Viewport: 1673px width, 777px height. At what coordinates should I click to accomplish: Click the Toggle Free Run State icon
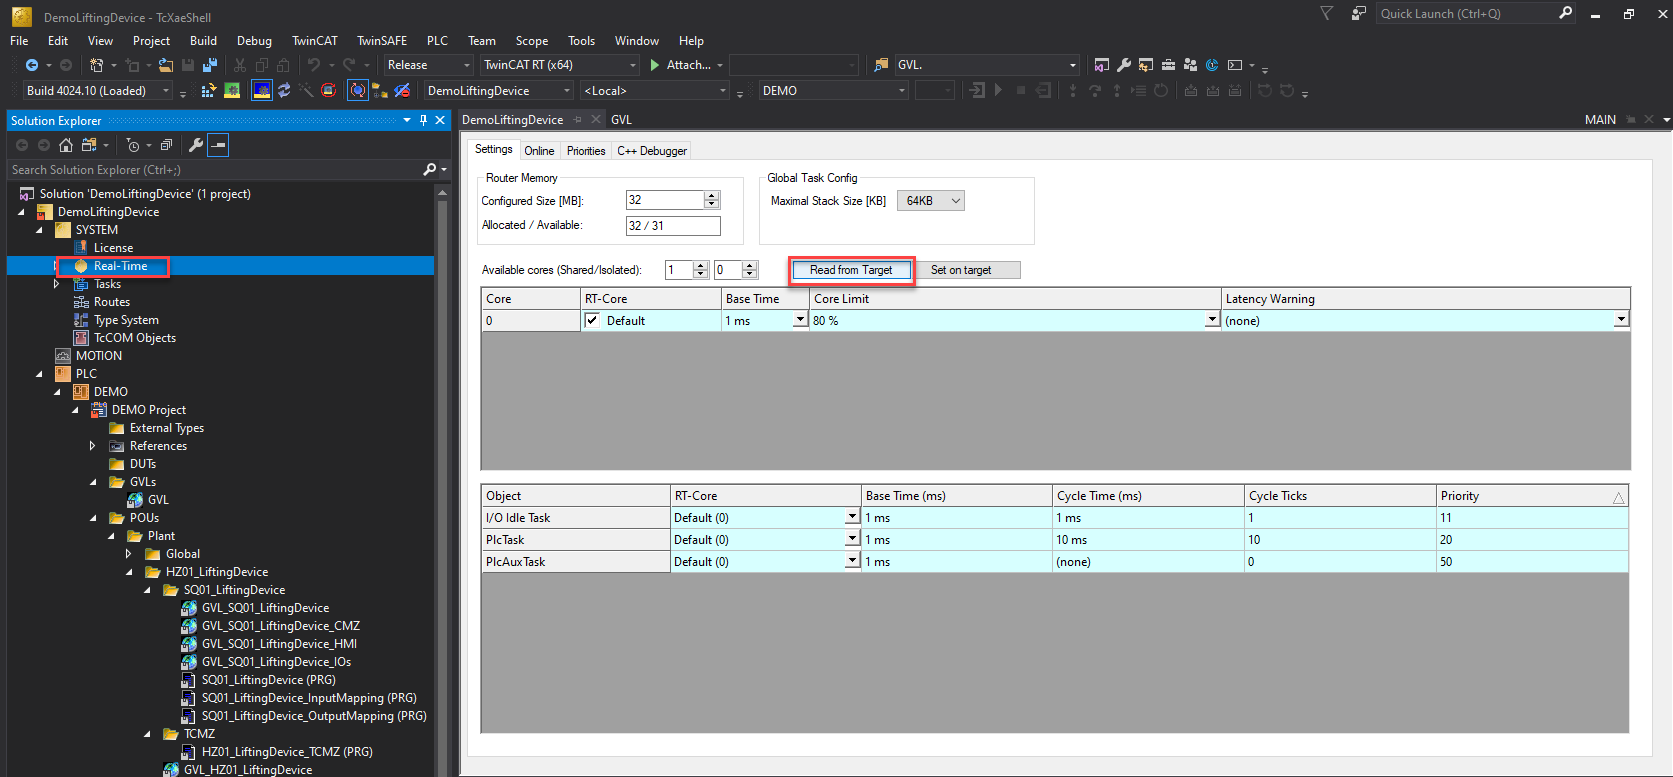(x=328, y=91)
